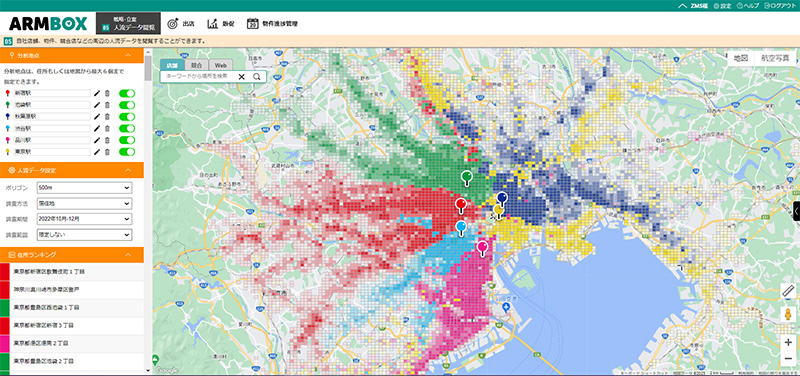Select the 人流データ閲覧 menu tab
800x376 pixels.
(128, 23)
